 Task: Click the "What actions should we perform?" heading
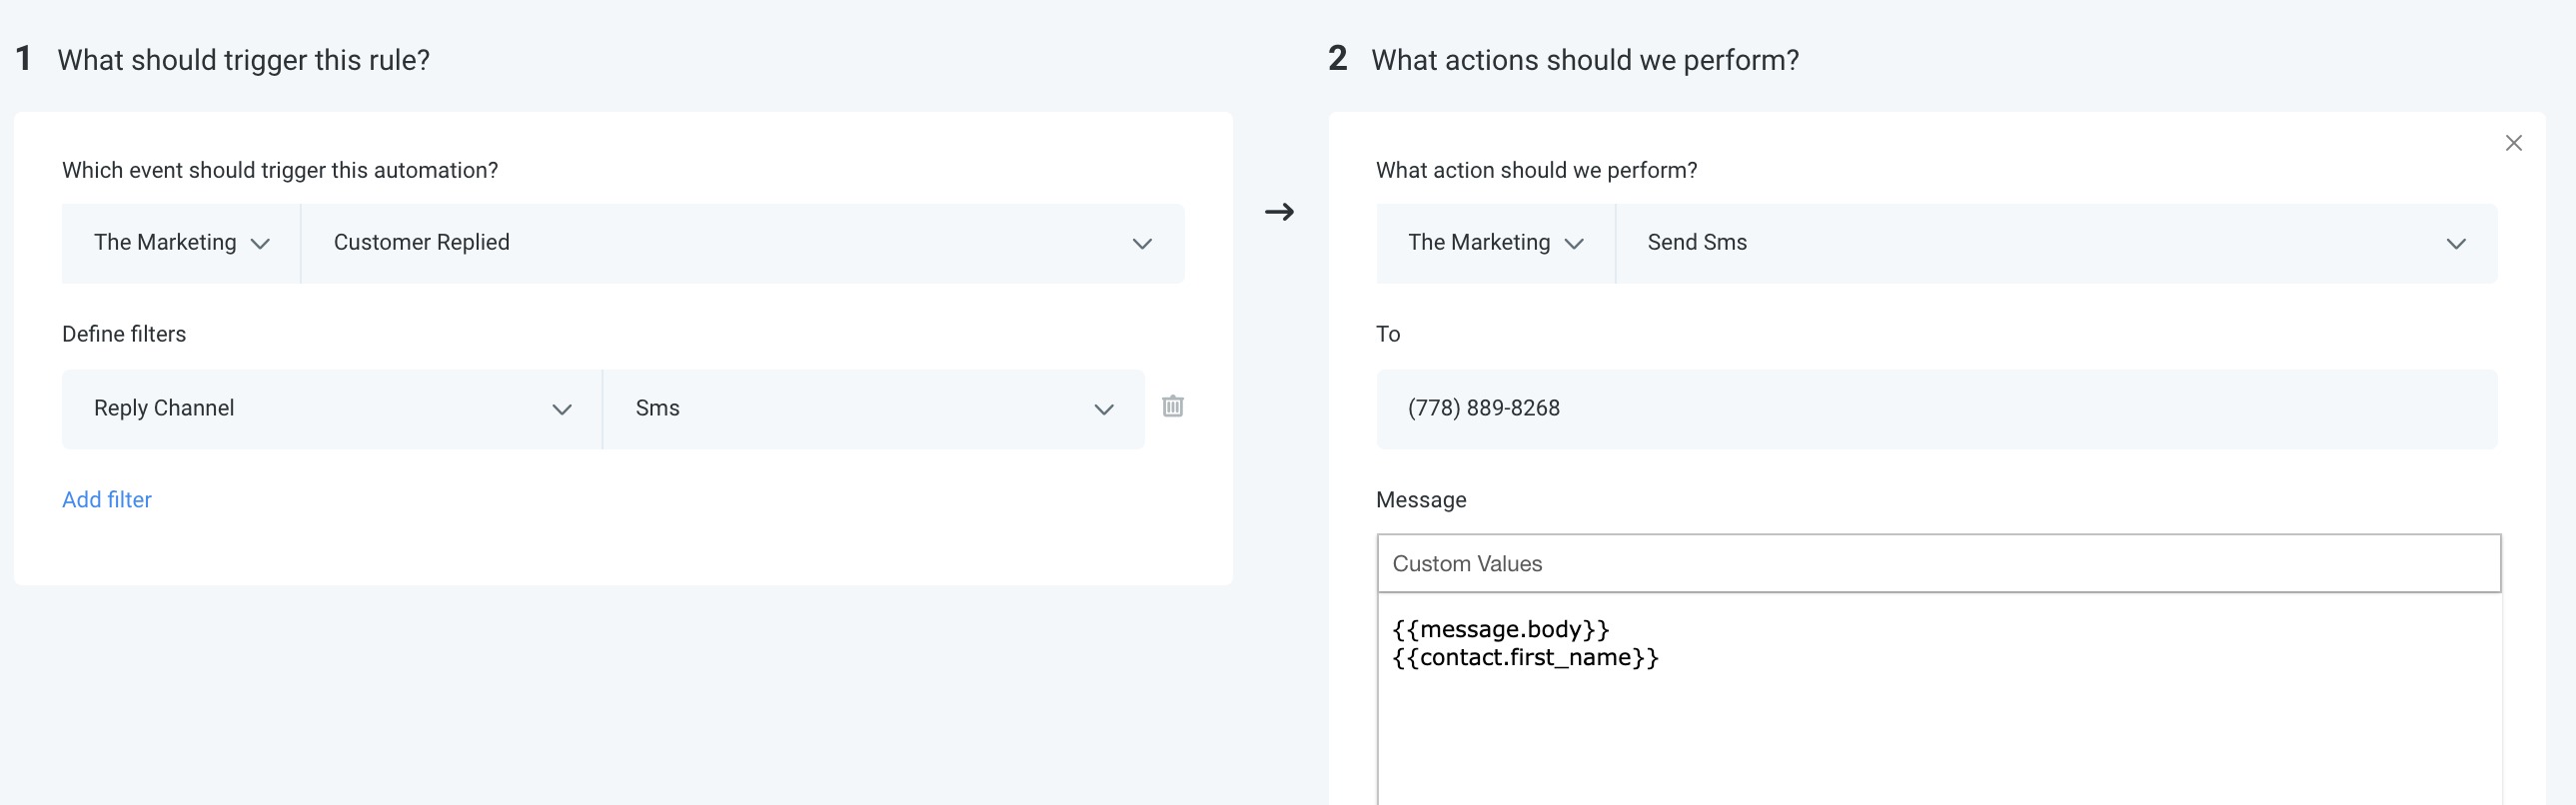pos(1584,61)
